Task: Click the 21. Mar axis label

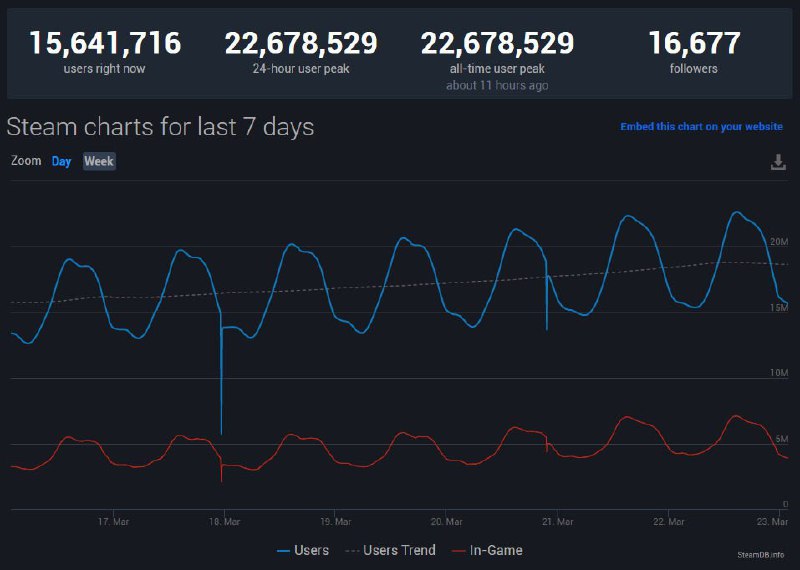Action: coord(557,522)
